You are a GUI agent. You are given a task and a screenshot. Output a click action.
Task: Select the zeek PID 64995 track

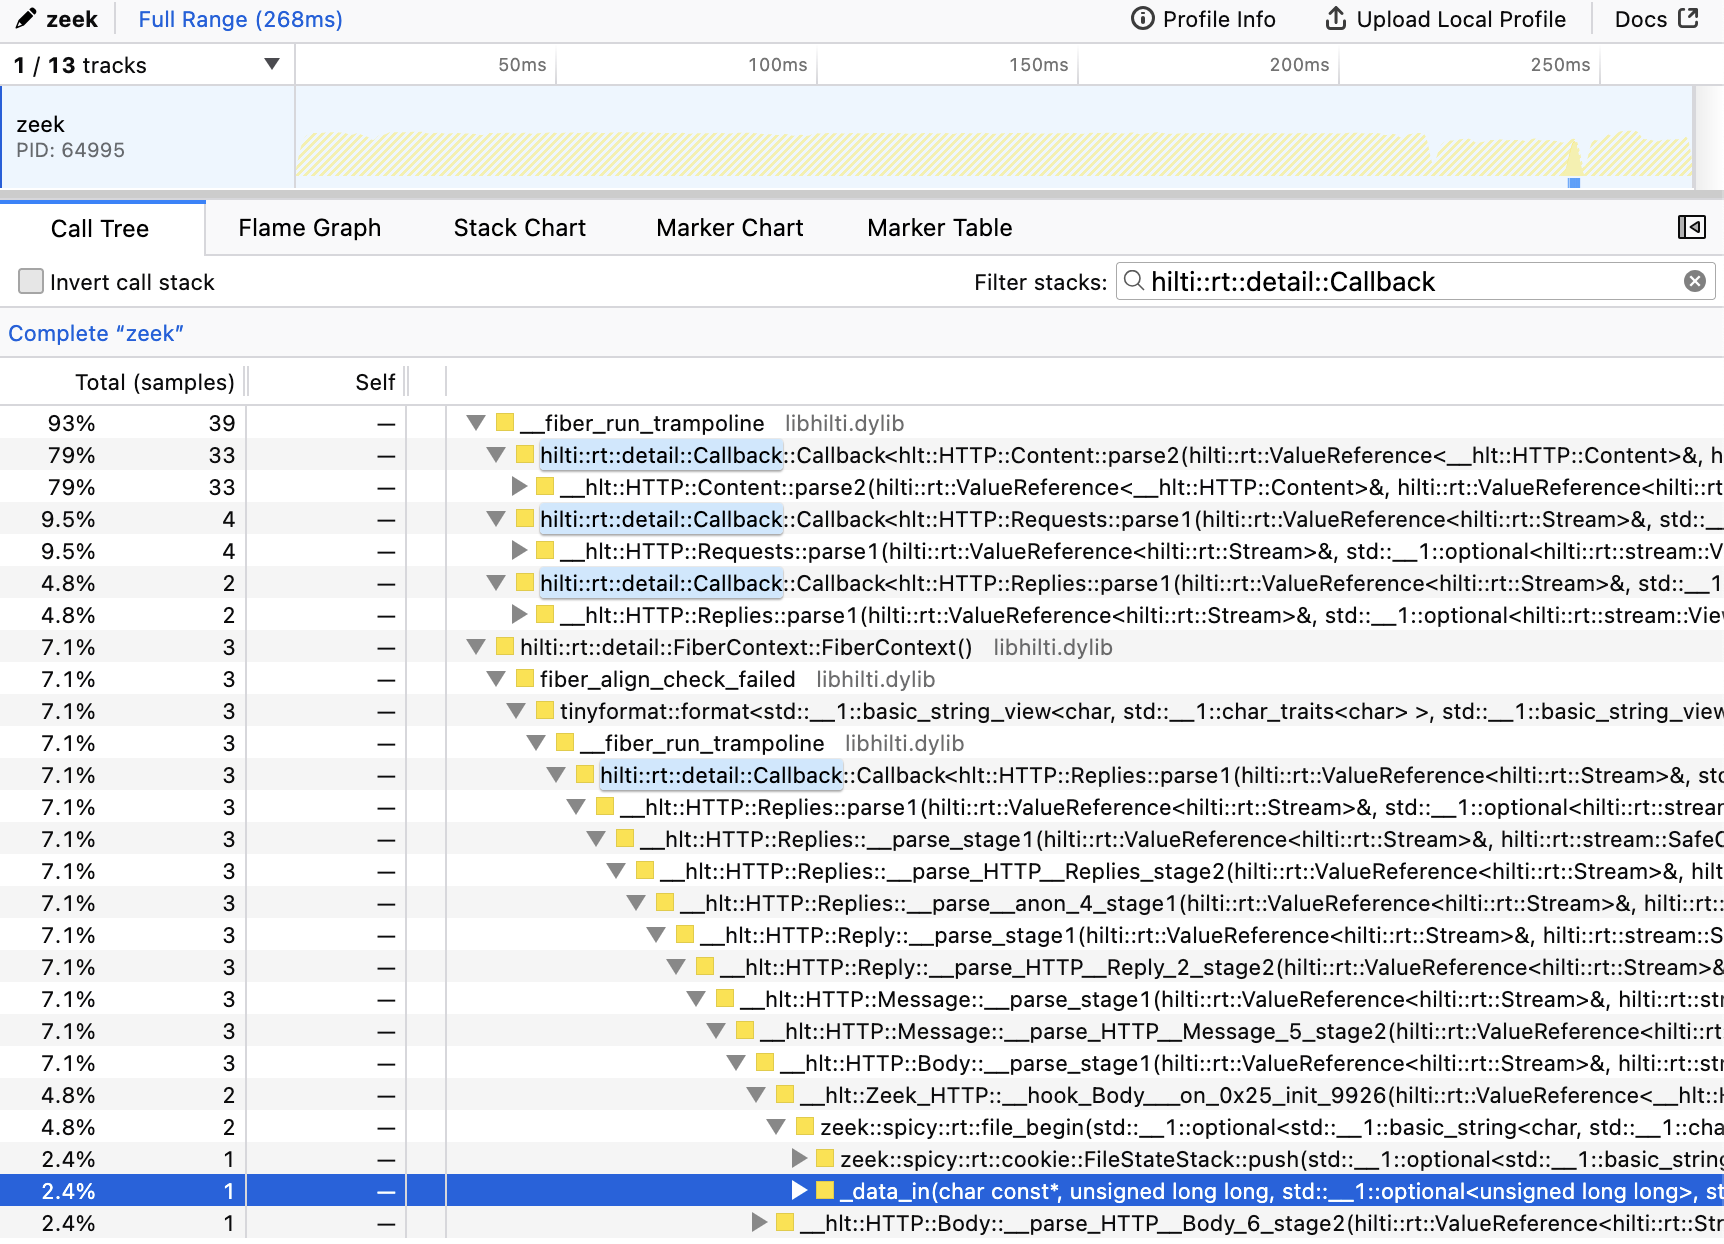click(x=148, y=137)
